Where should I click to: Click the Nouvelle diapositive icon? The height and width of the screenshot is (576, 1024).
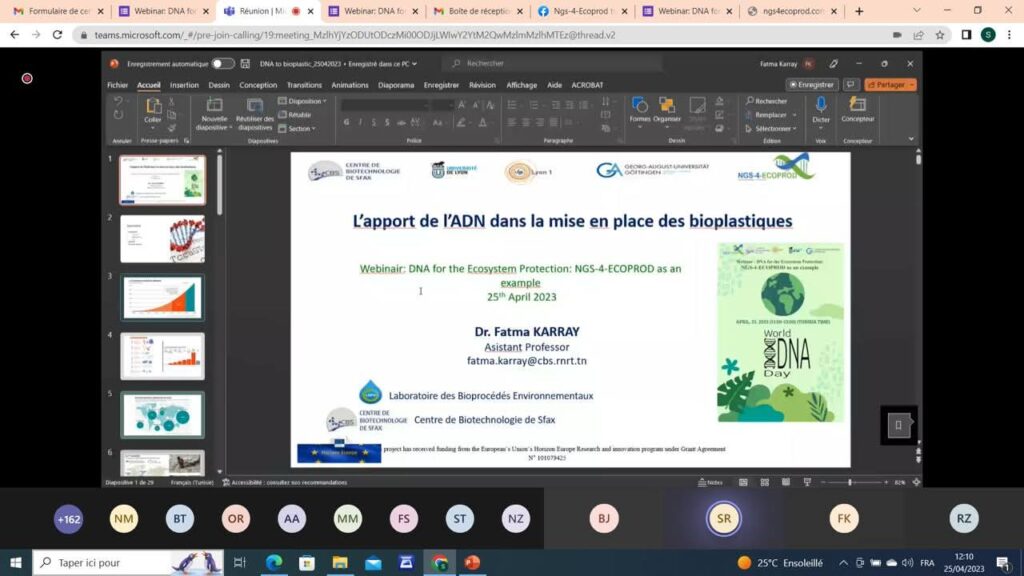coord(214,108)
